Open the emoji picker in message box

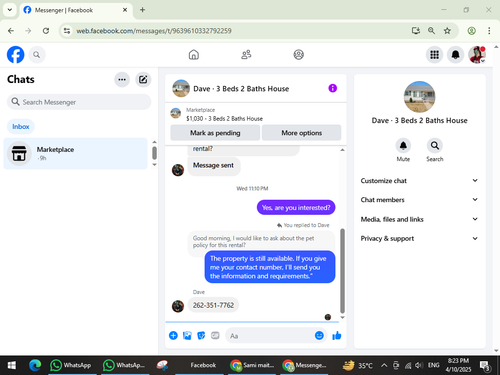(x=319, y=335)
